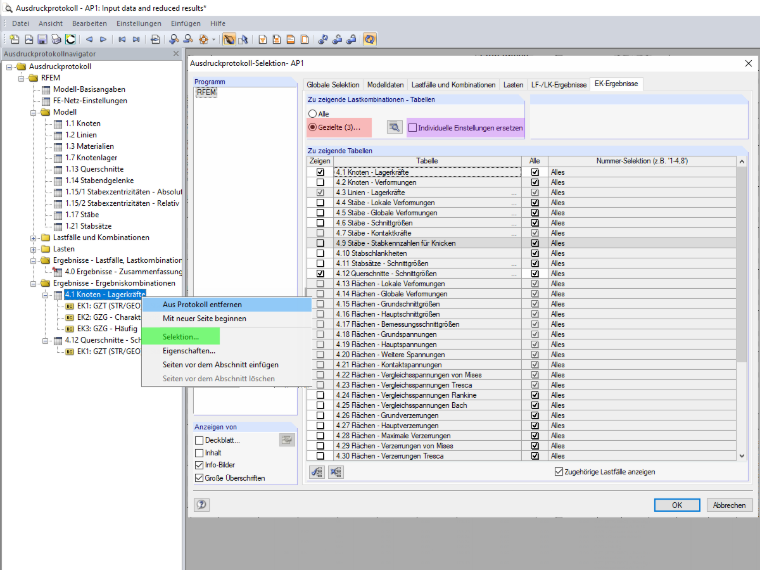This screenshot has height=570, width=760.
Task: Choose 'Selektion...' in context menu
Action: pyautogui.click(x=181, y=337)
